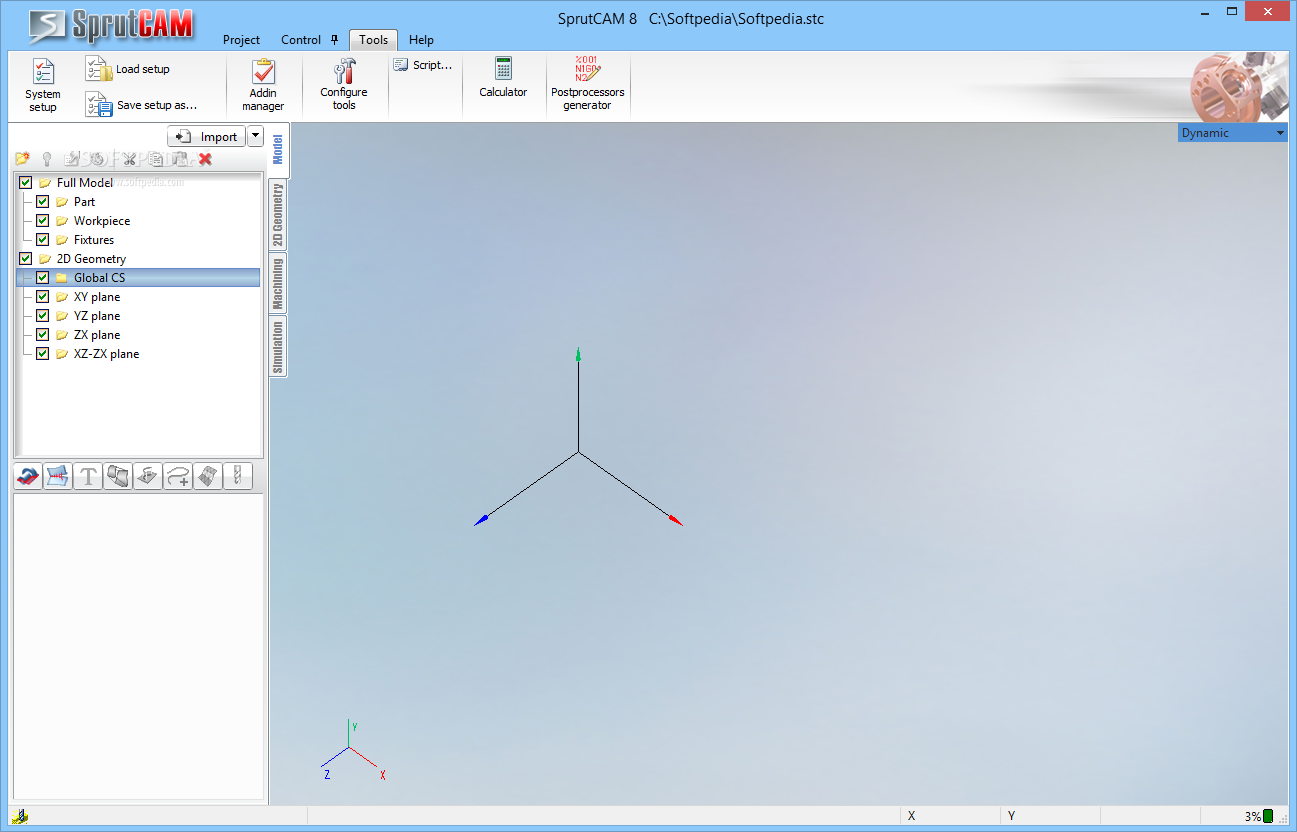Select the Fixtures tree item

tap(94, 240)
